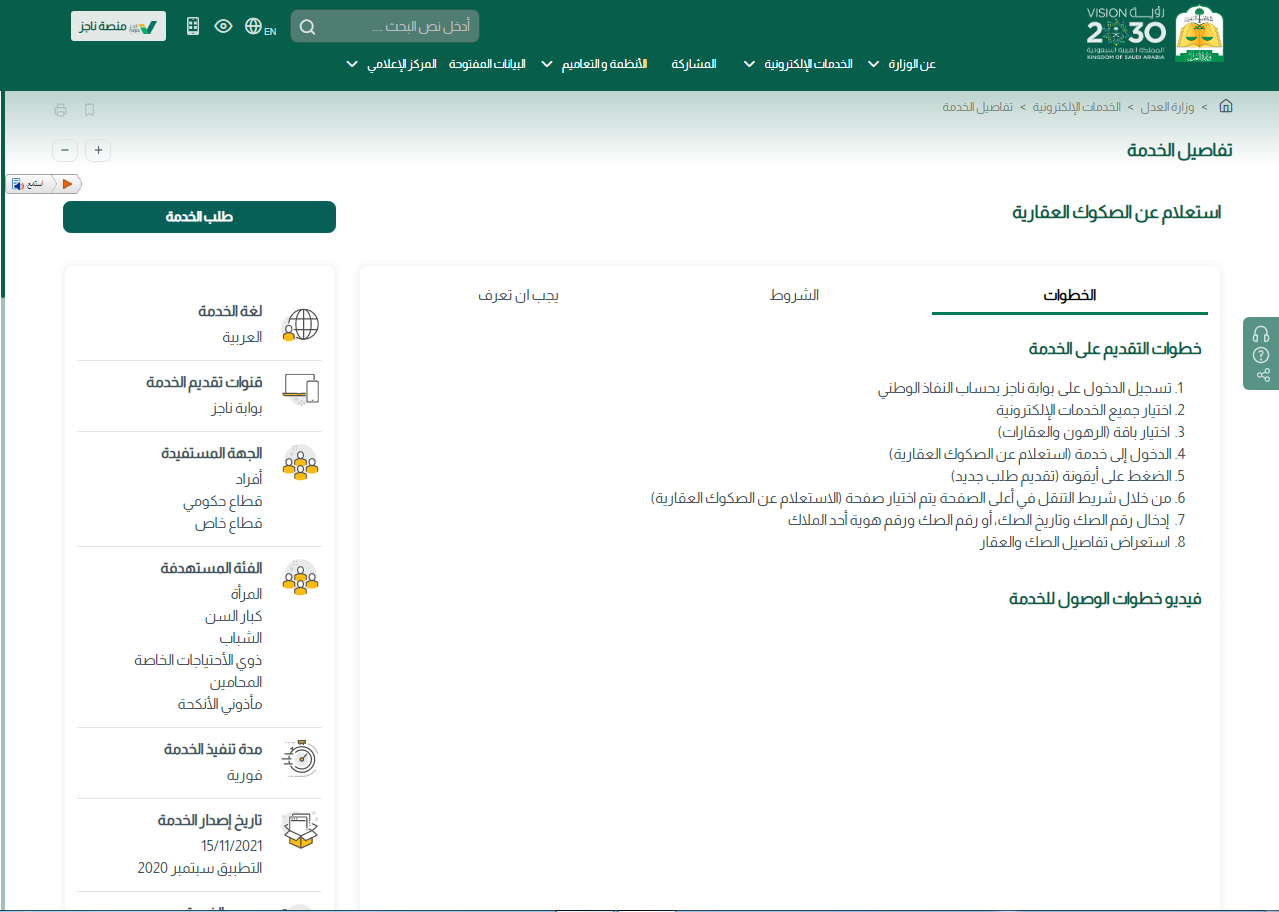Screen dimensions: 1279x912
Task: Click the المحامين target group entry
Action: (x=236, y=682)
